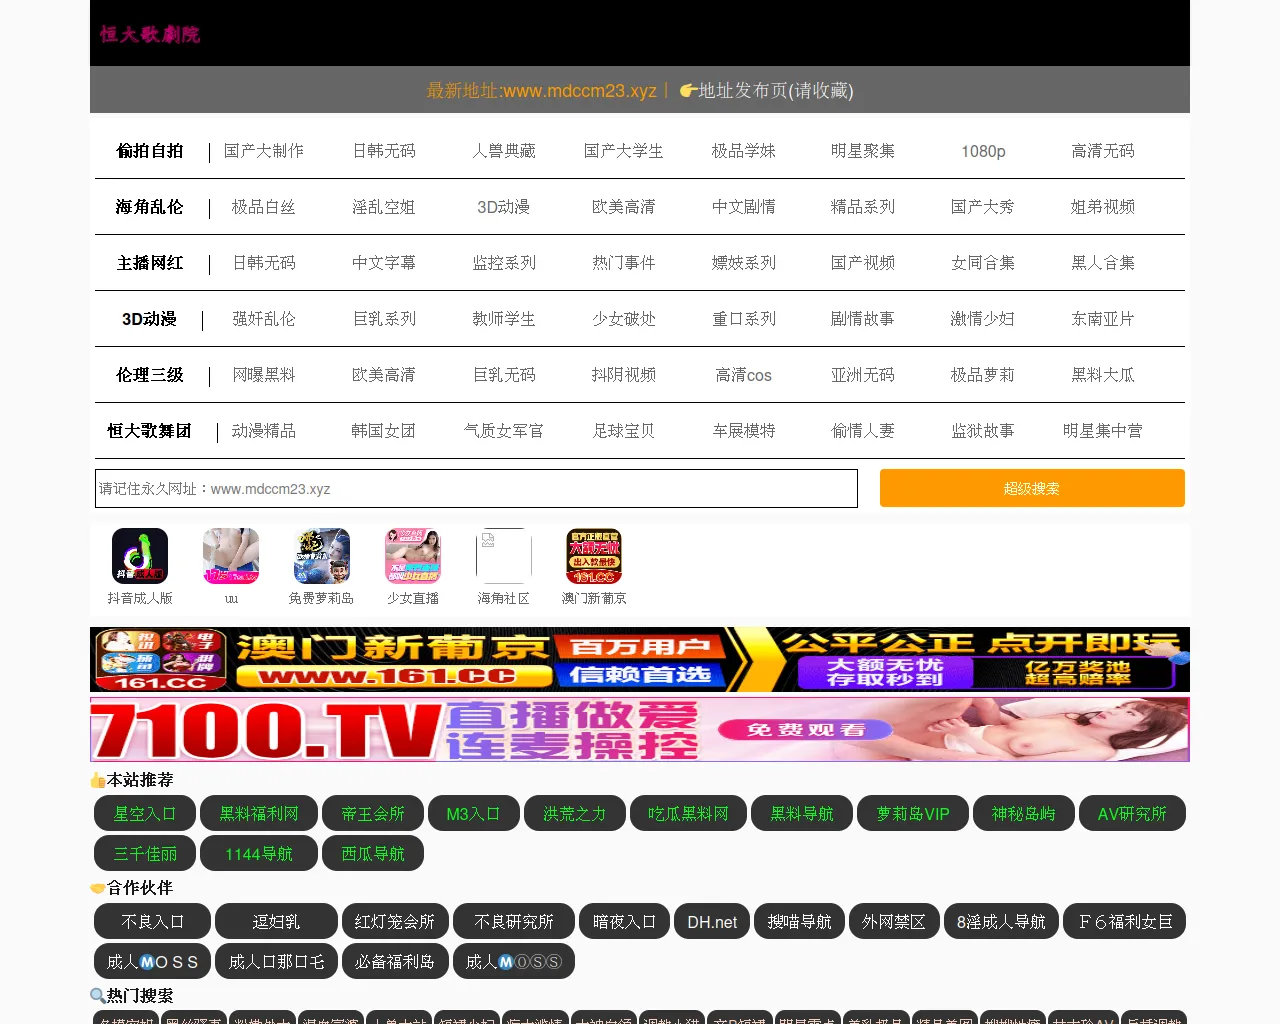Click the 星空入口 recommendation button
The image size is (1280, 1024).
(x=145, y=814)
